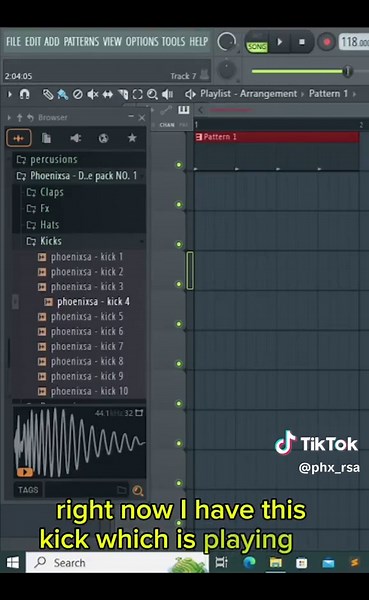This screenshot has width=369, height=600.
Task: Toggle the magnet snap icon in playlist toolbar
Action: [x=24, y=94]
